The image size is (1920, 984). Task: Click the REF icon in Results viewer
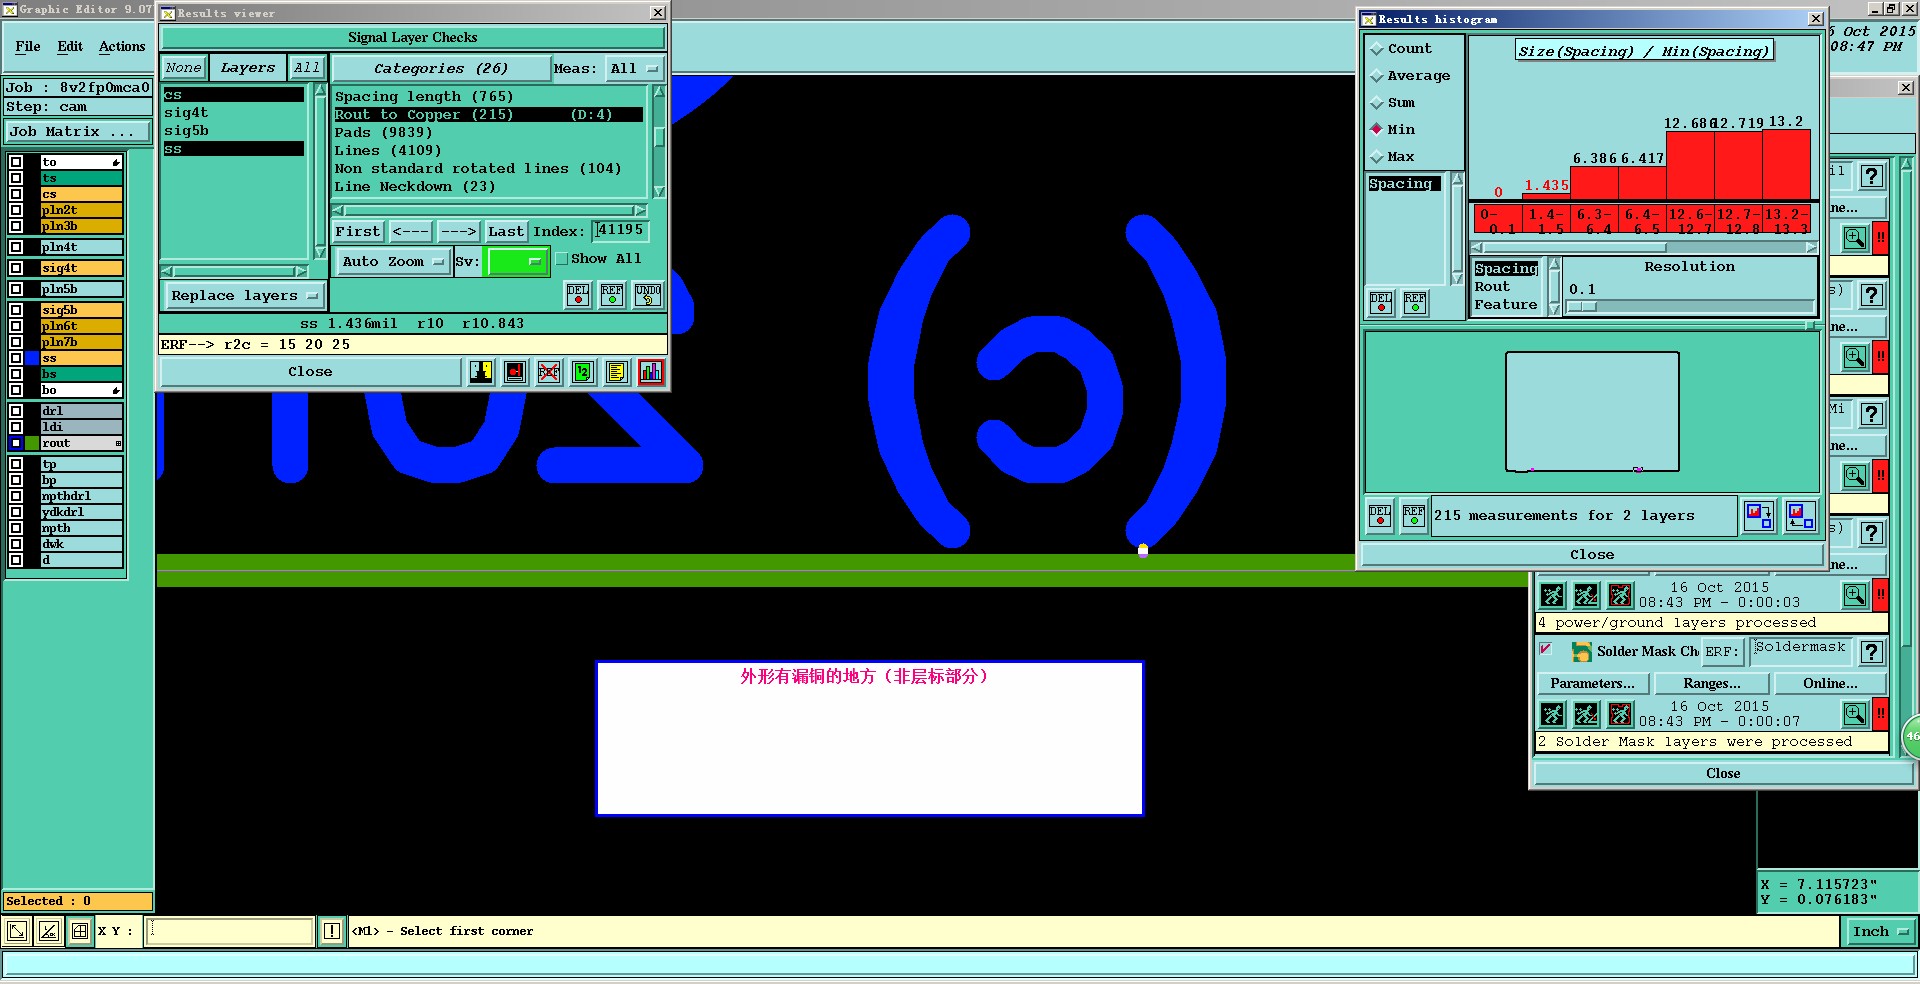click(x=612, y=295)
